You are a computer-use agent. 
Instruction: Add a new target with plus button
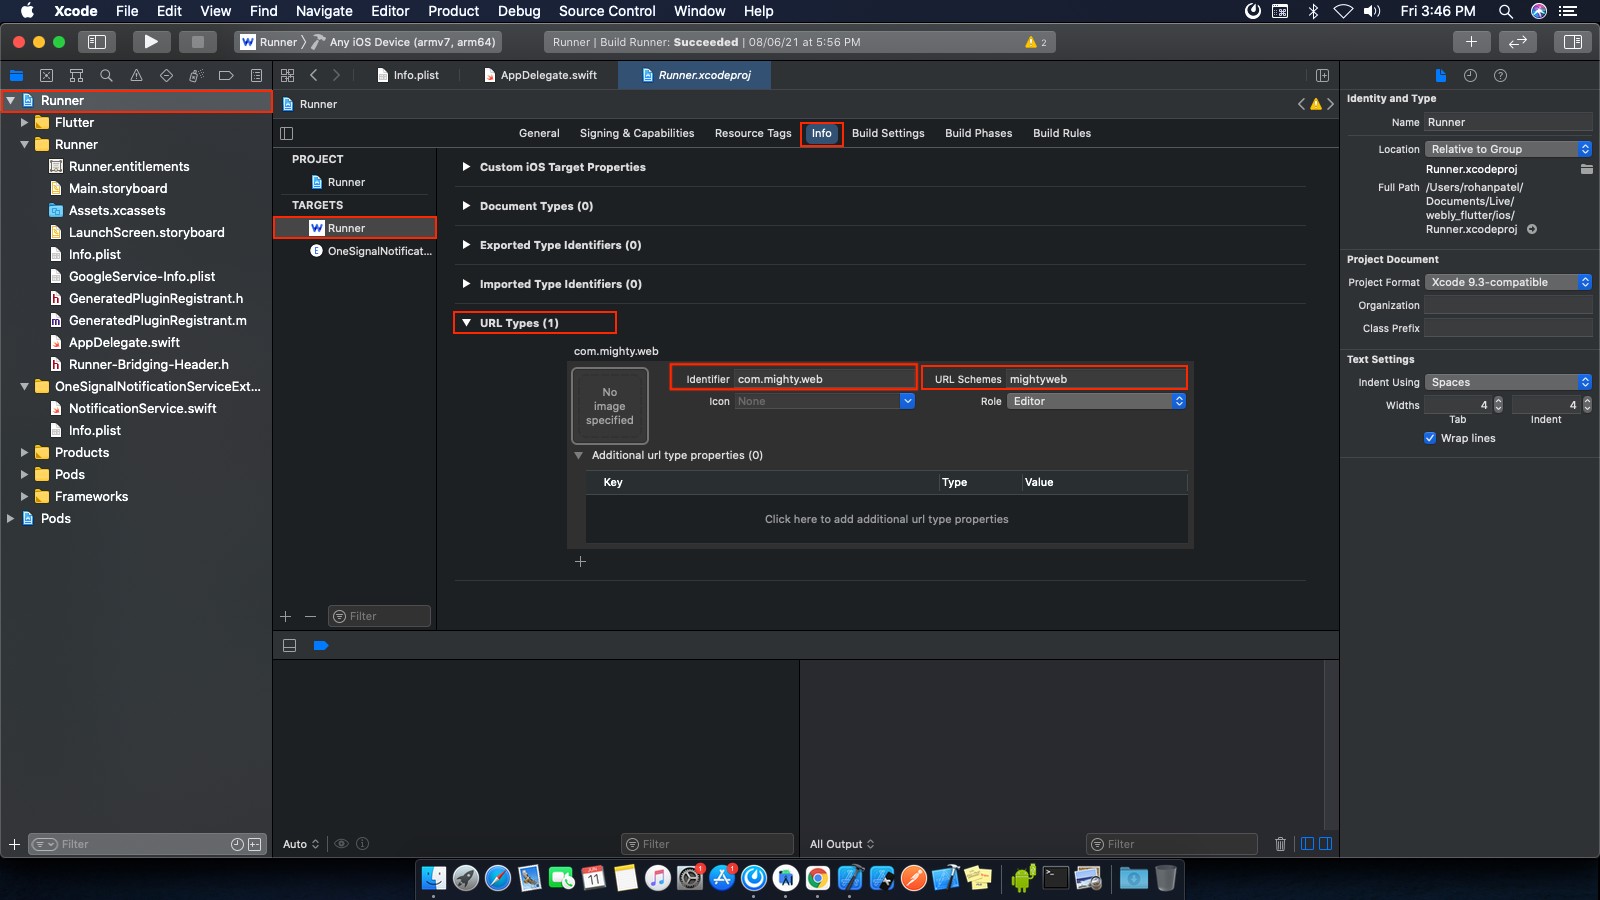pos(286,616)
